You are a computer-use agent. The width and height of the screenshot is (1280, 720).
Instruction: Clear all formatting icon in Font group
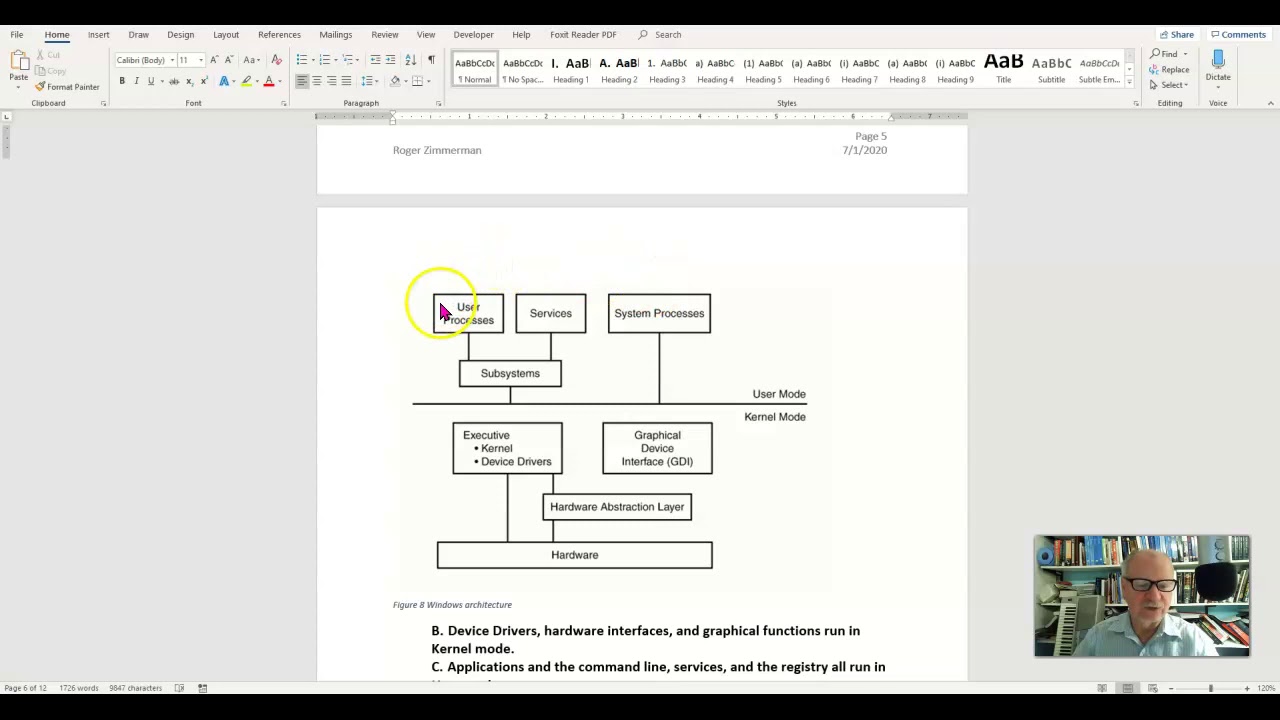coord(276,60)
